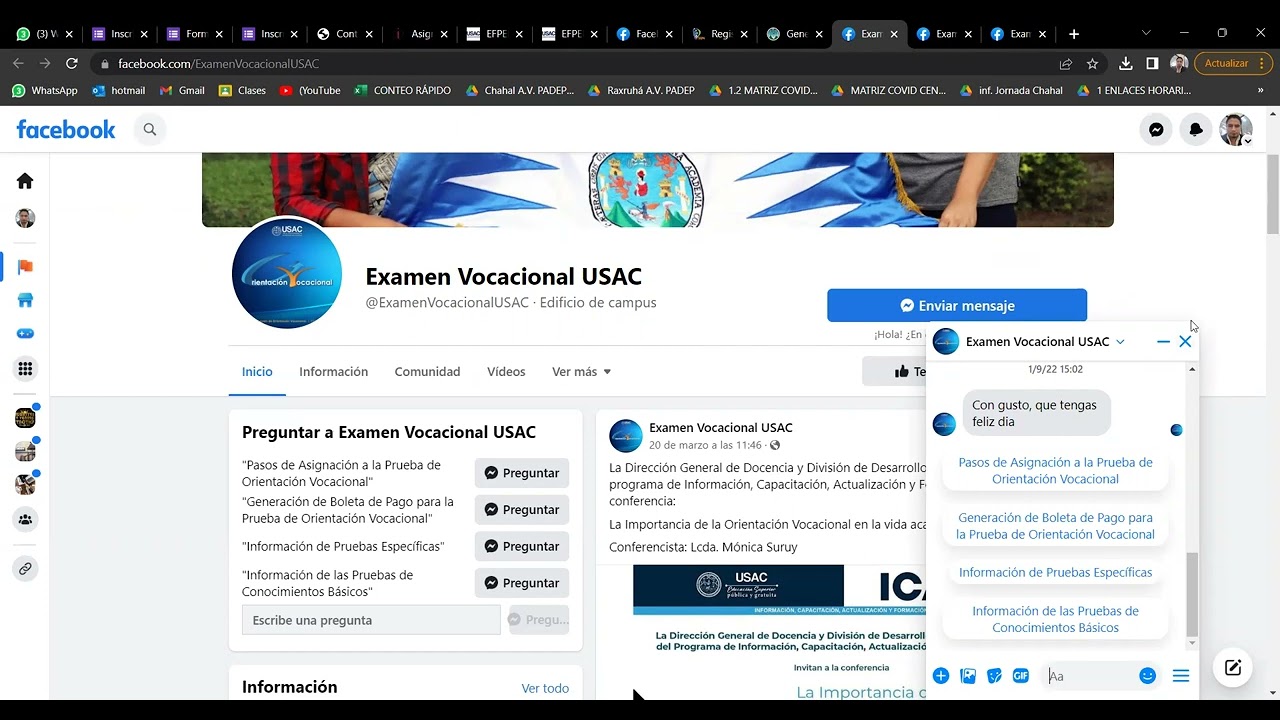Expand the browser tab search chevron

point(1146,33)
